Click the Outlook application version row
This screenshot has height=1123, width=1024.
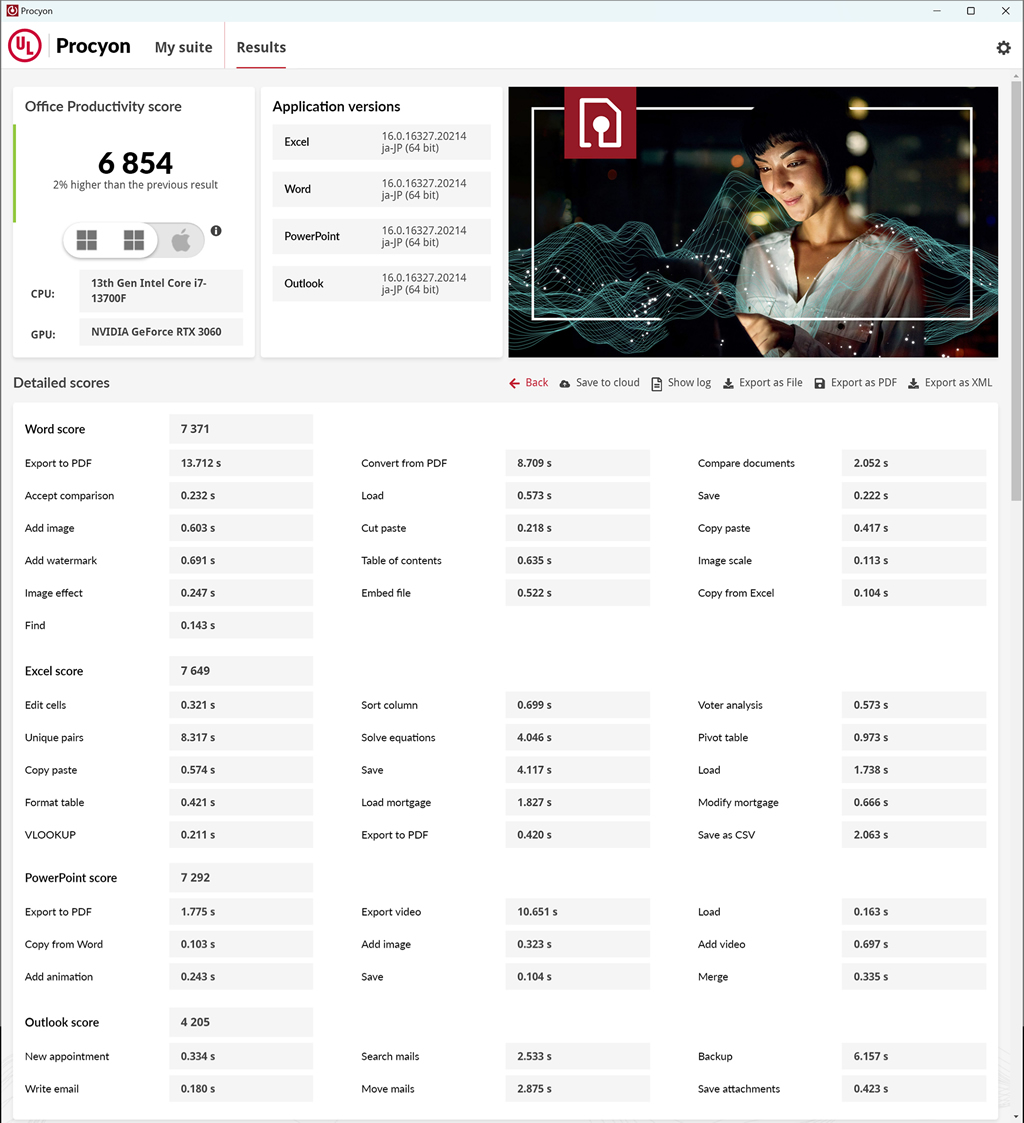coord(381,284)
